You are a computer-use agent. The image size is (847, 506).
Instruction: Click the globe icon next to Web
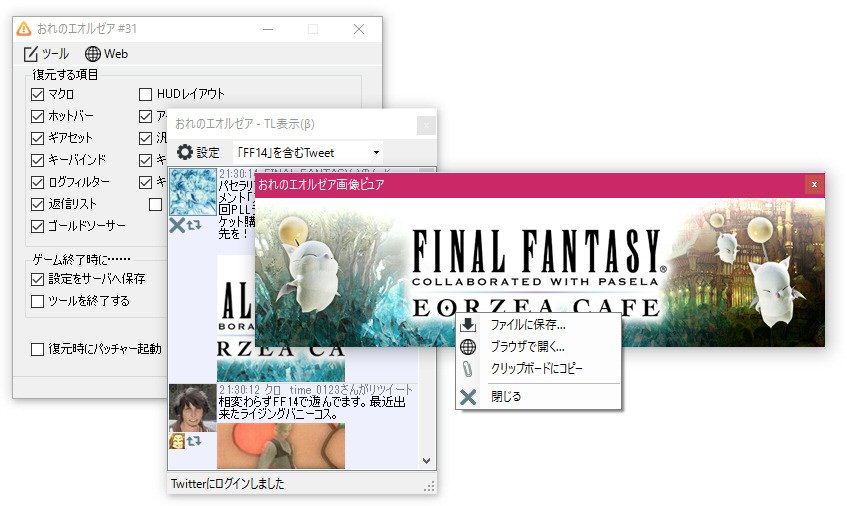(x=92, y=53)
